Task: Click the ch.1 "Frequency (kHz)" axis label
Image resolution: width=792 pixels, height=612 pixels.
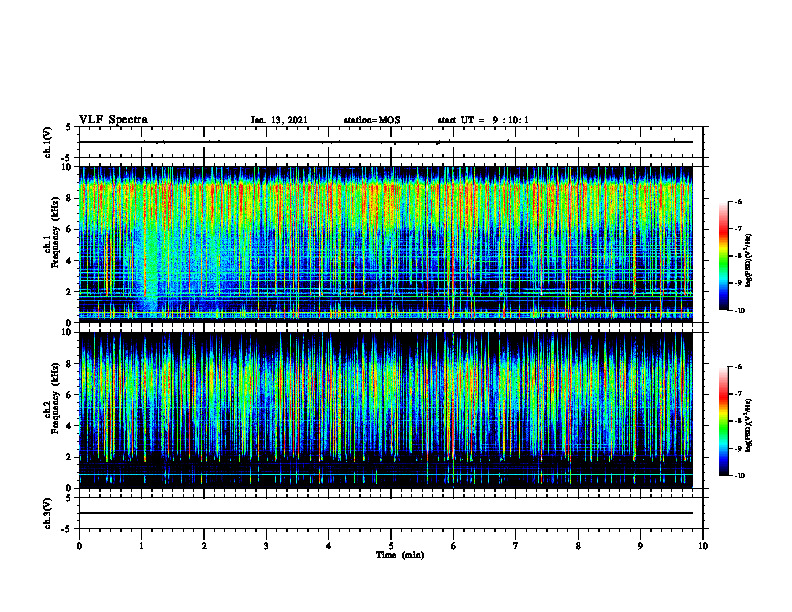Action: click(55, 232)
